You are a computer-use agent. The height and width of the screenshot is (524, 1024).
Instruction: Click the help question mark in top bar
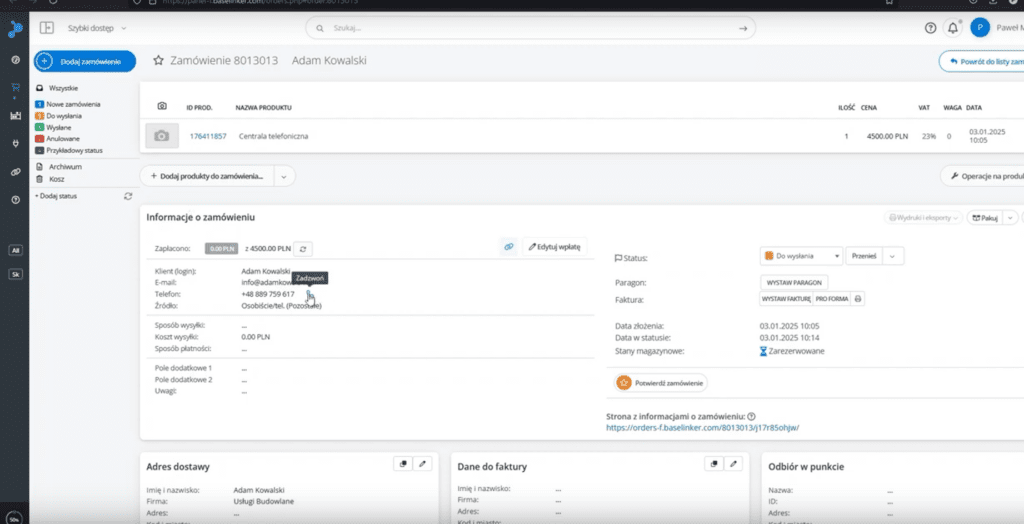(930, 28)
